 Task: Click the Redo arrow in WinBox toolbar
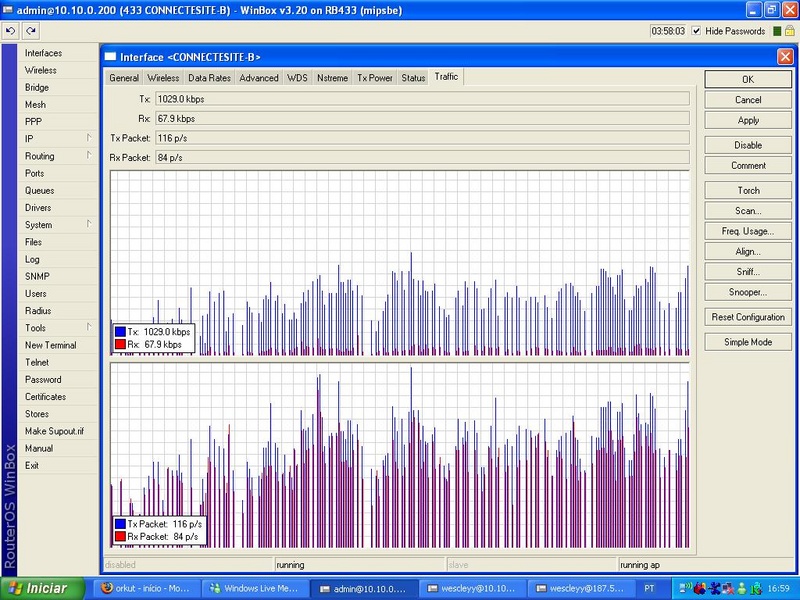coord(31,31)
